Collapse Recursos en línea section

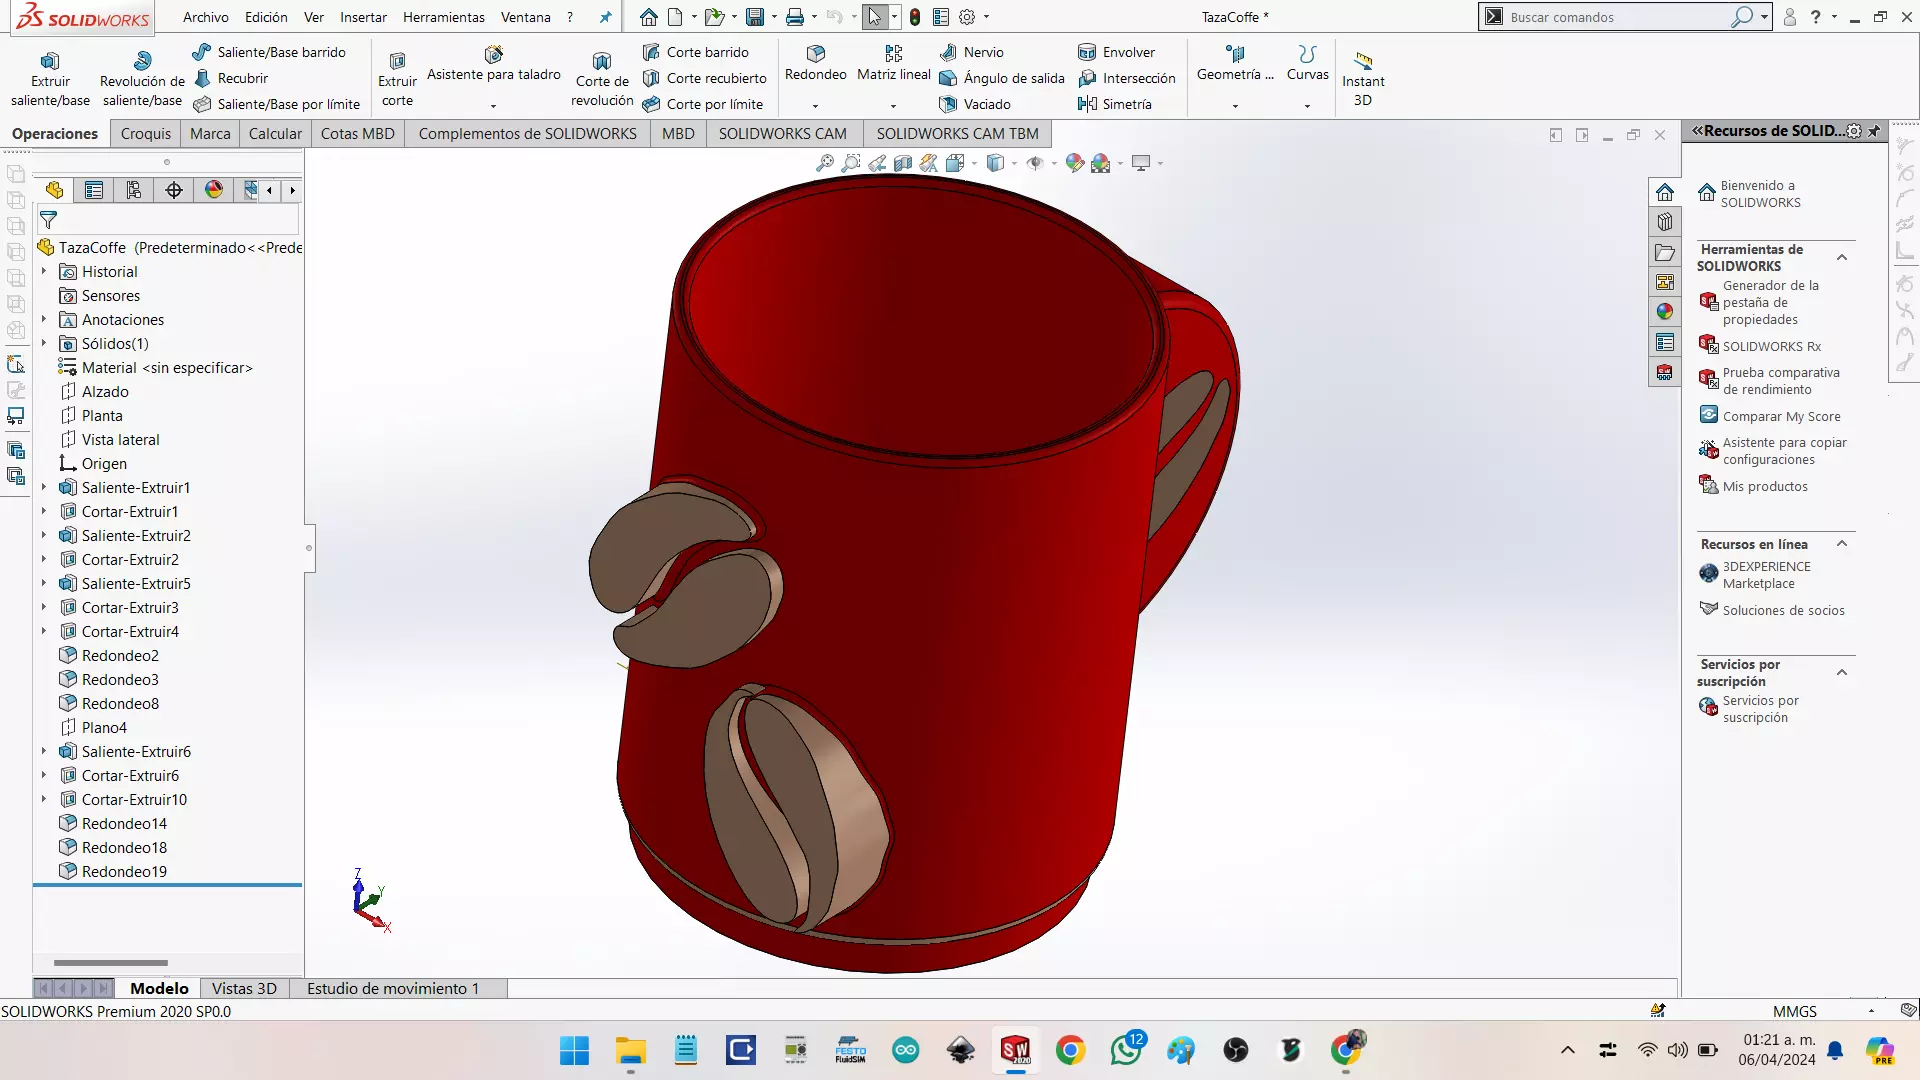pos(1842,544)
